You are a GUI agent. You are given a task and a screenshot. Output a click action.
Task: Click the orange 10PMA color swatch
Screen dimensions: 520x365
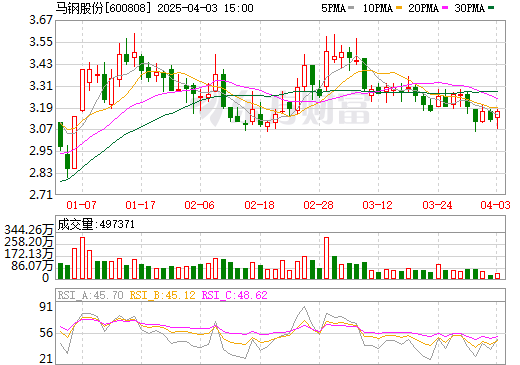click(399, 7)
